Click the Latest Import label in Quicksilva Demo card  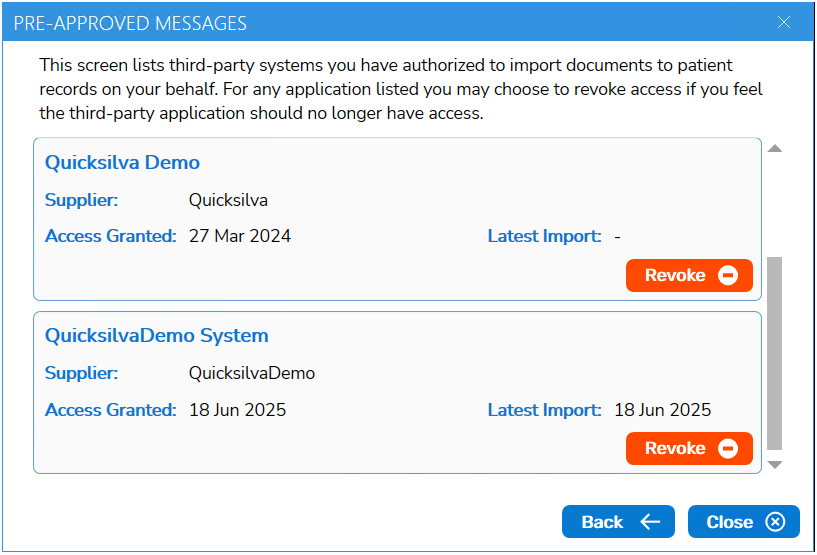[544, 236]
